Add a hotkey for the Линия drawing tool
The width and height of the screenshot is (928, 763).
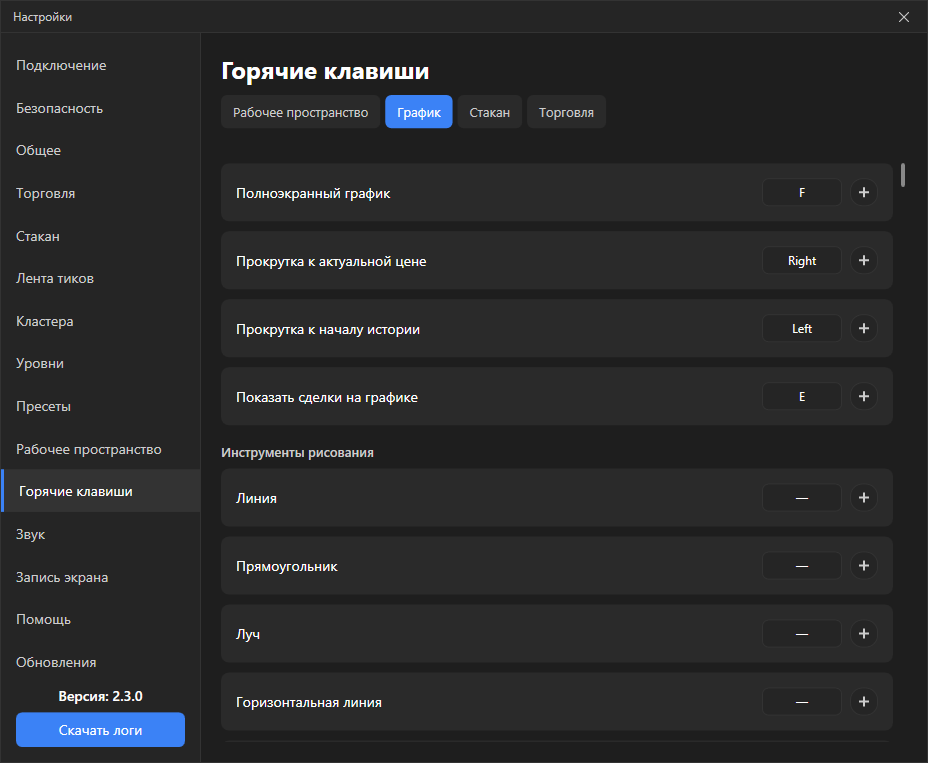point(863,498)
